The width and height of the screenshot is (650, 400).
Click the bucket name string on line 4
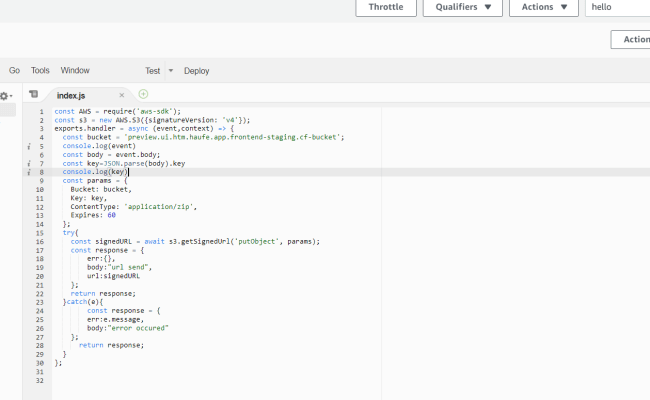tap(232, 137)
